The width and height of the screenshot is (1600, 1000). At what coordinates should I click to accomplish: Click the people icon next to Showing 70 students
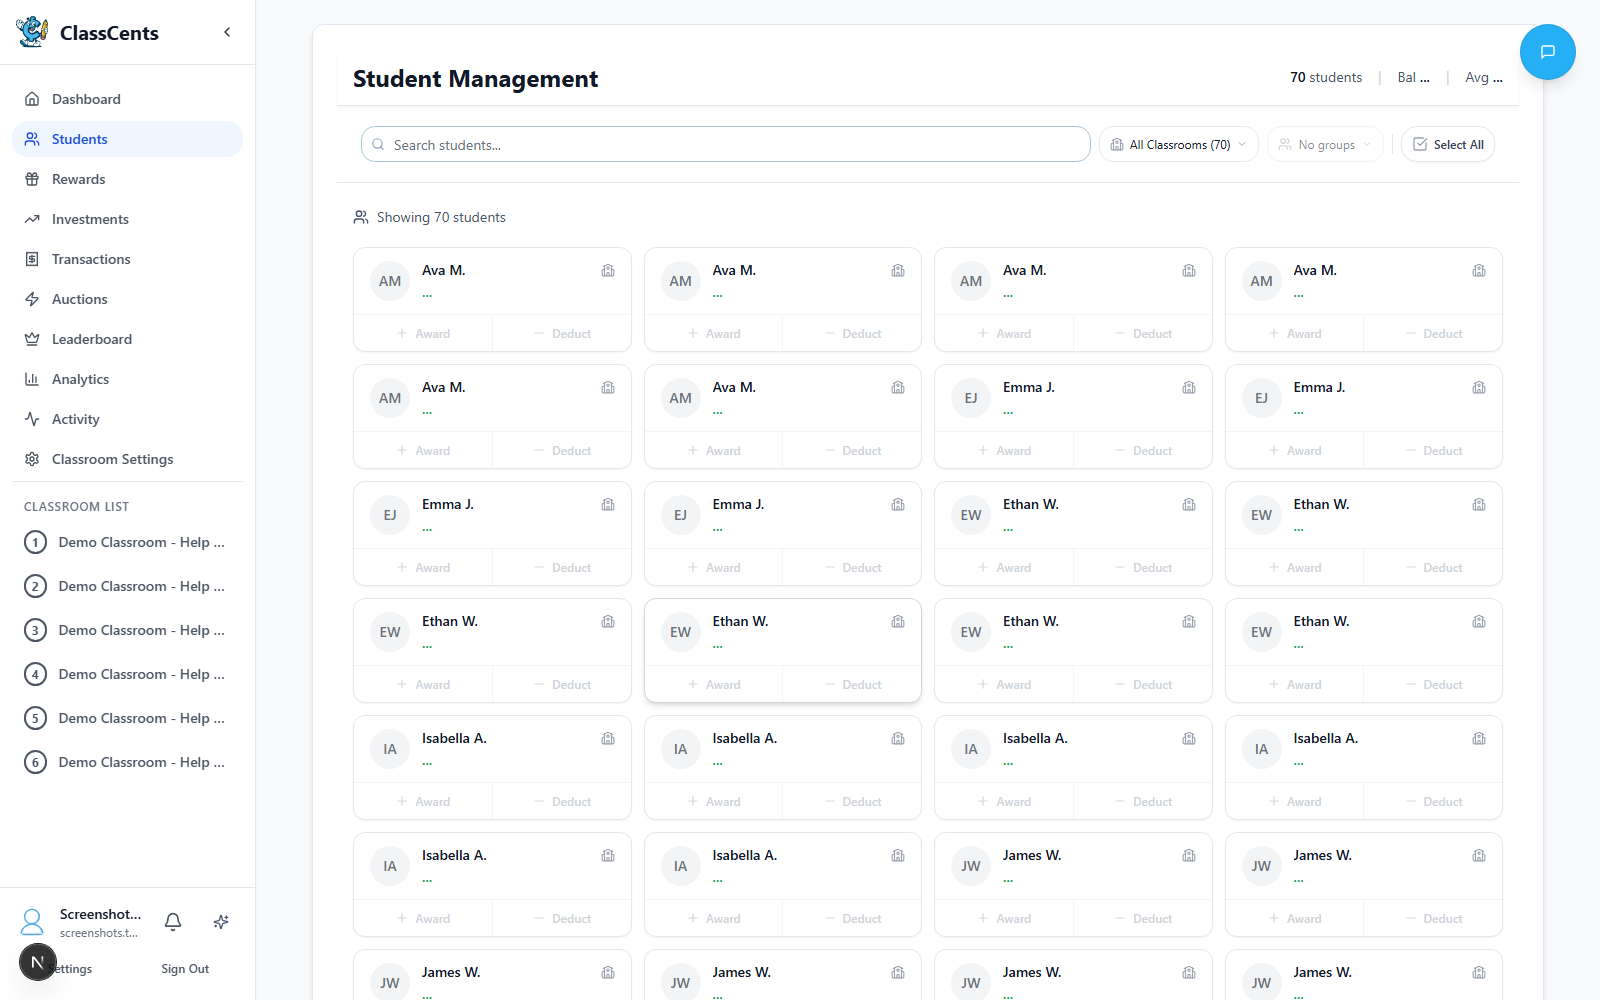coord(361,217)
